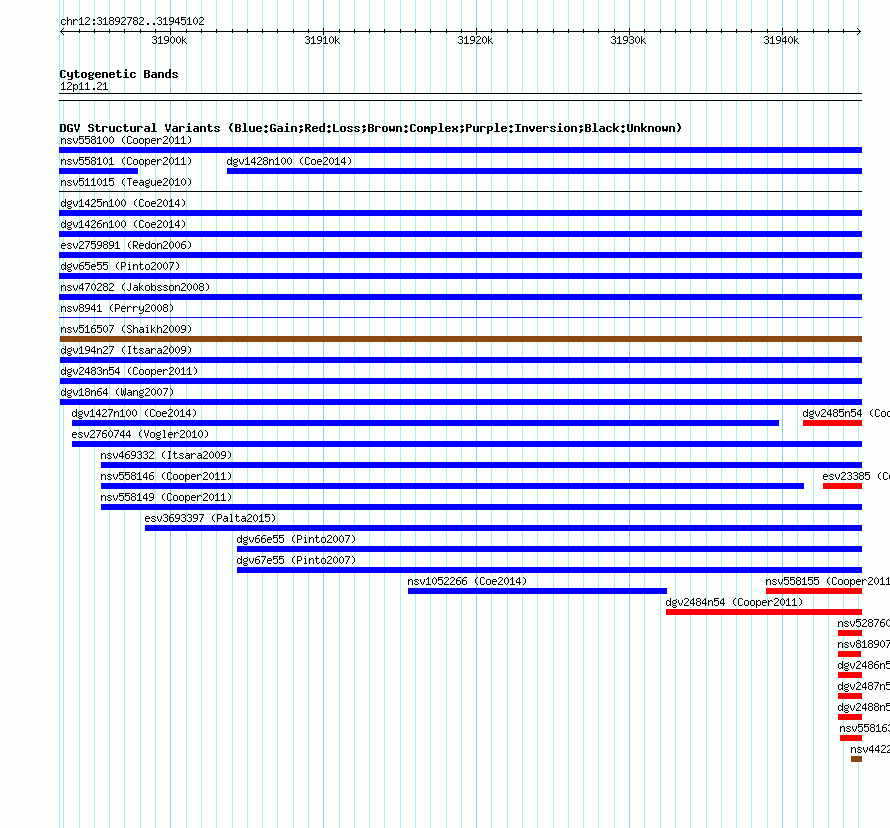The width and height of the screenshot is (890, 828).
Task: Open the dgv2484n54 (Cooper2011) label
Action: [x=734, y=602]
